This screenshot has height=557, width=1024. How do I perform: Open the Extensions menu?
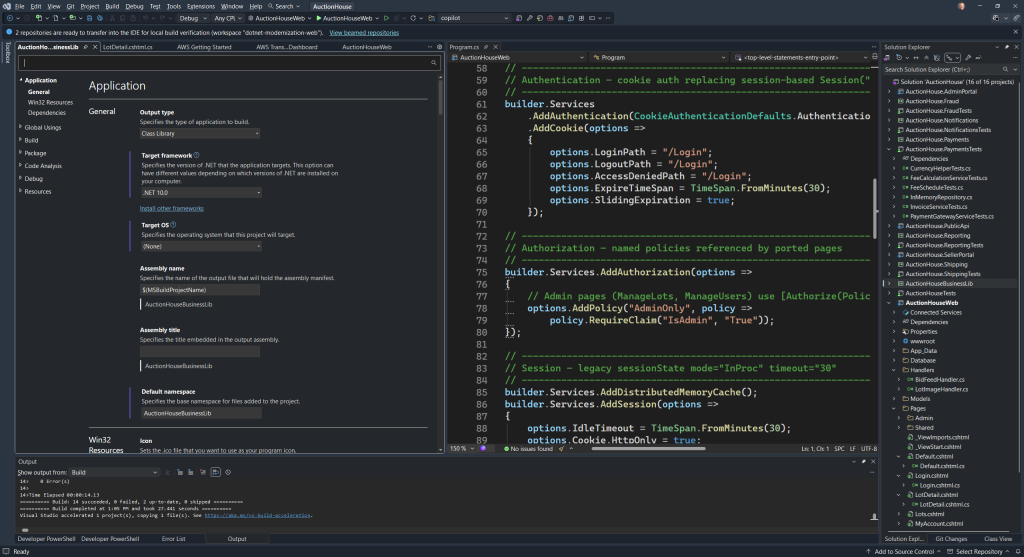coord(200,7)
